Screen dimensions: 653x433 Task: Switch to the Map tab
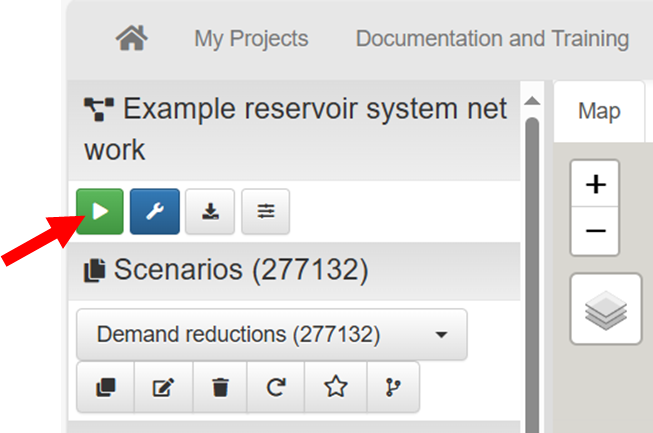[599, 111]
